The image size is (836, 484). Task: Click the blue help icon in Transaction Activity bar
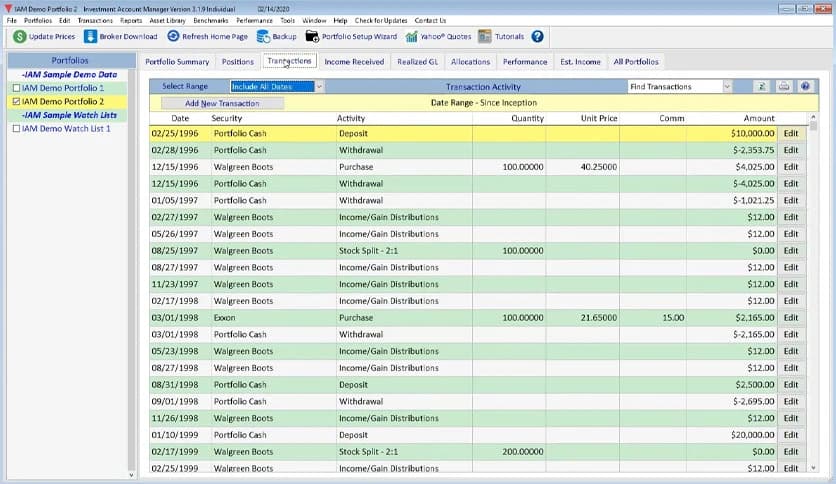tap(805, 86)
